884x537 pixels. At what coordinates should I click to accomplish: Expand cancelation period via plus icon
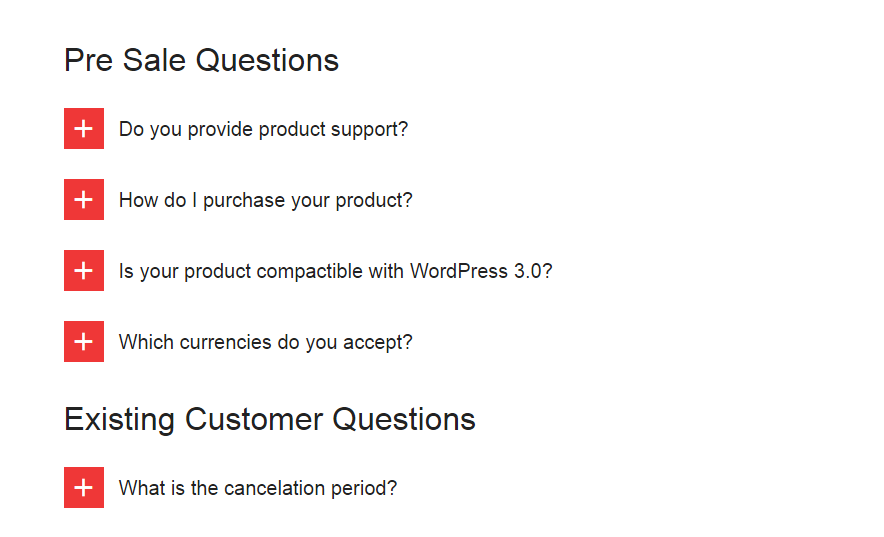coord(84,487)
